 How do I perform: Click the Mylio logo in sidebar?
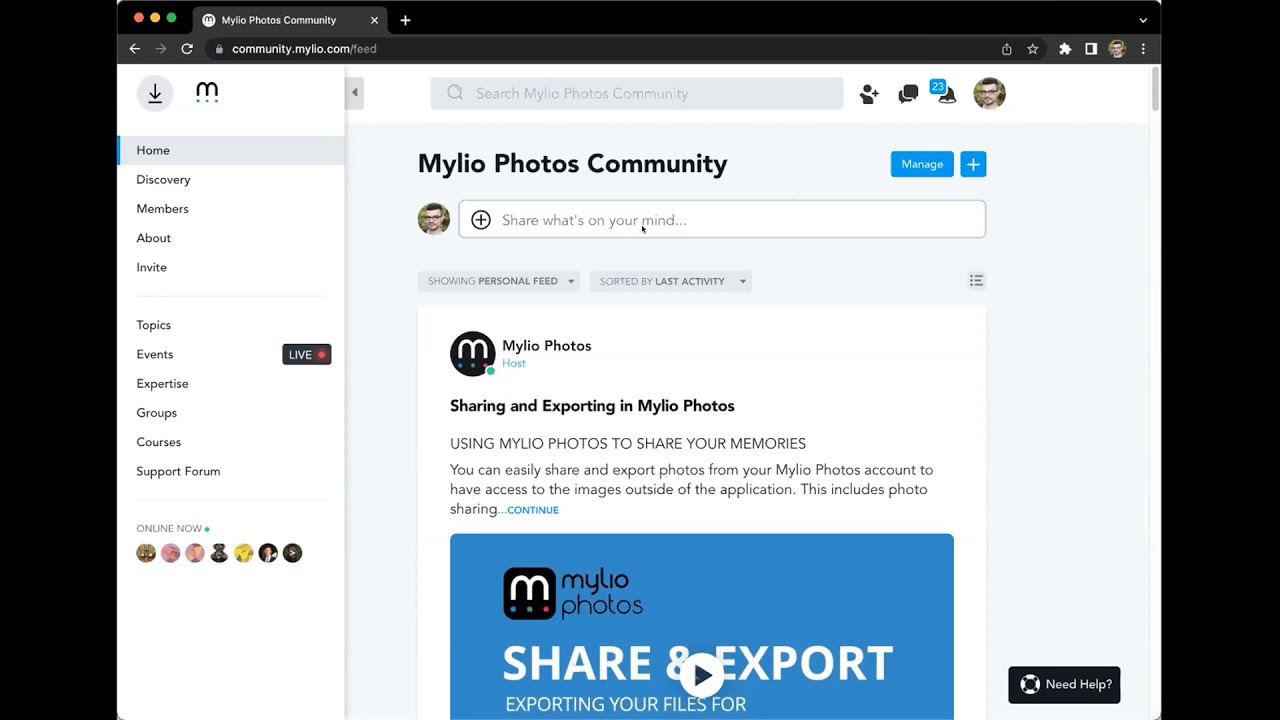click(x=207, y=93)
